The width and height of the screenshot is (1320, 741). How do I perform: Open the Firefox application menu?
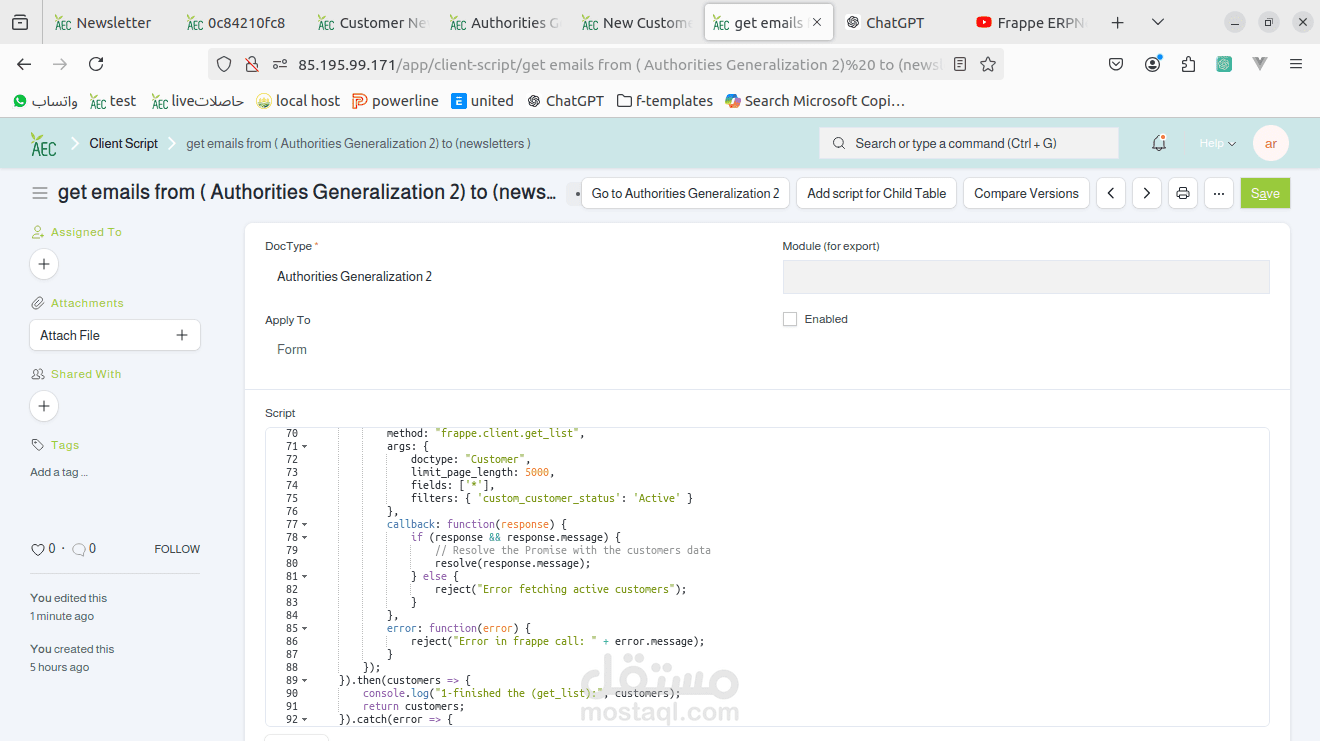point(1296,64)
